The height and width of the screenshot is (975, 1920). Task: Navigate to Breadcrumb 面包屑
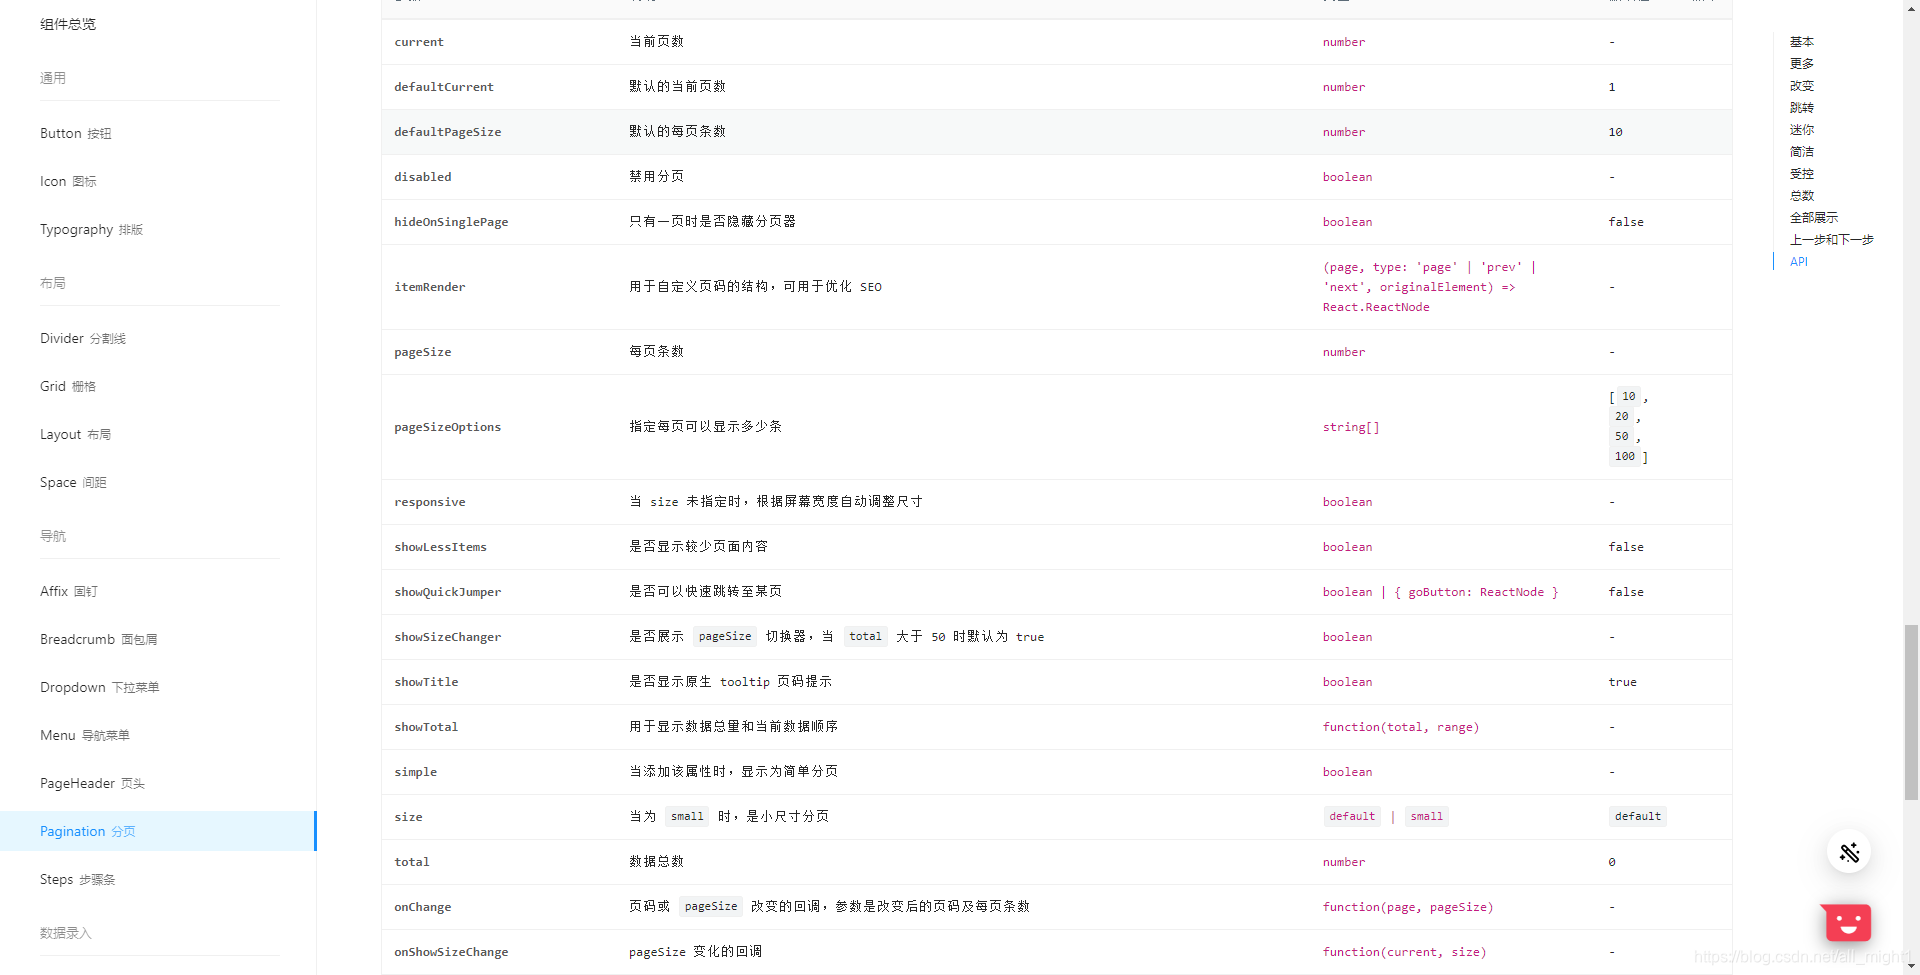pyautogui.click(x=98, y=639)
